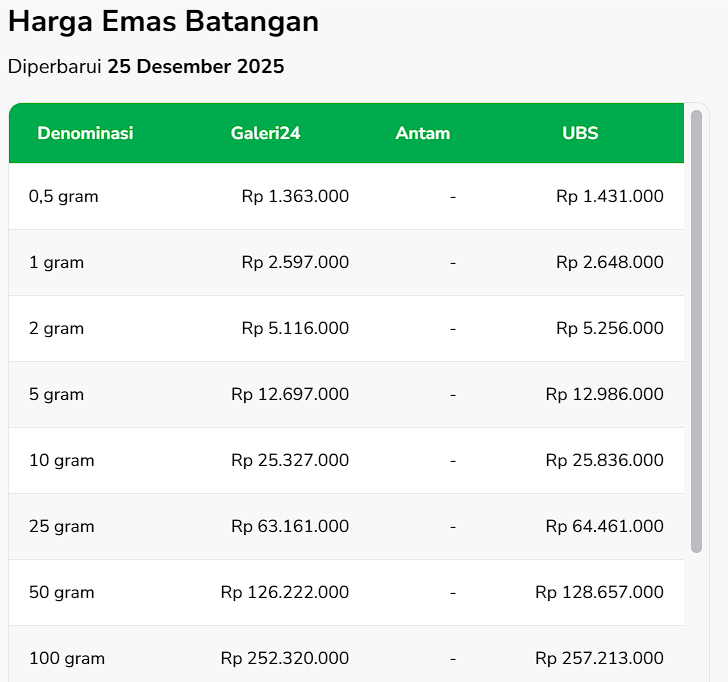Select UBS price Rp 1.431.000
The width and height of the screenshot is (728, 682).
tap(609, 196)
